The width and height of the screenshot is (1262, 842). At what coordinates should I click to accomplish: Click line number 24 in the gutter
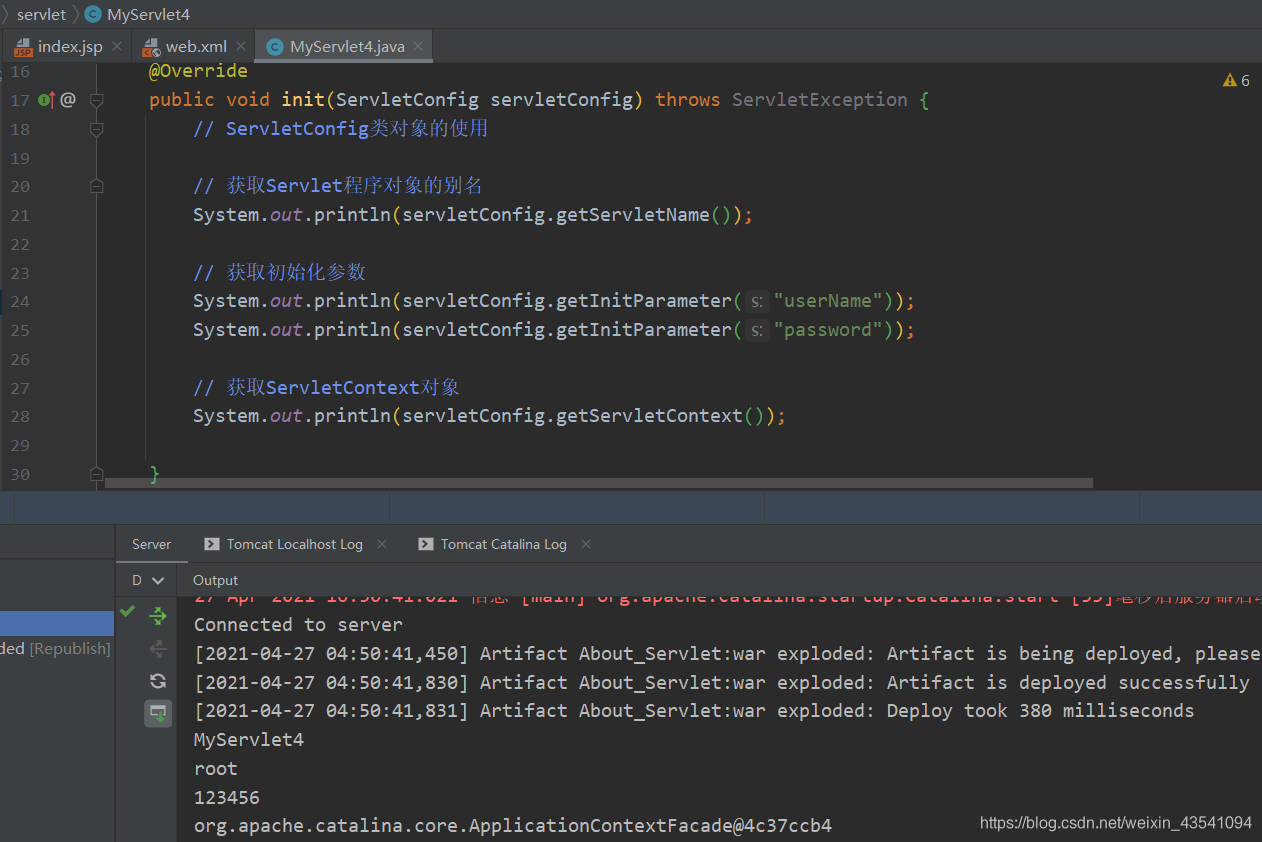point(20,301)
